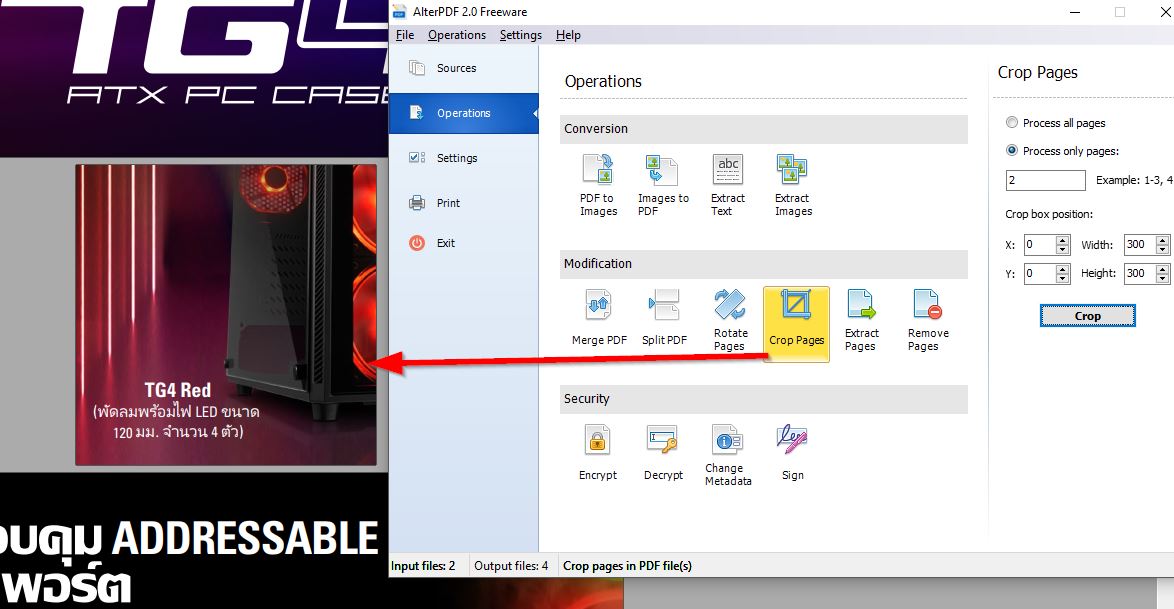1174x609 pixels.
Task: Select the Extract Images operation
Action: point(793,184)
